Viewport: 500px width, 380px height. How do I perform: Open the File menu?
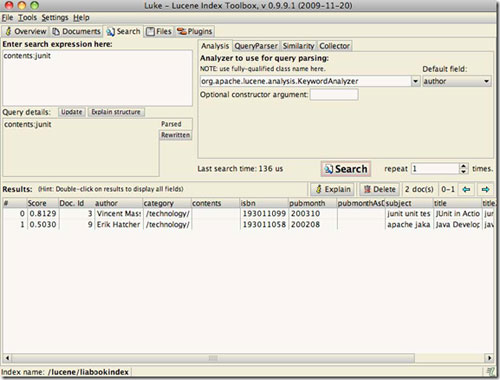coord(7,17)
